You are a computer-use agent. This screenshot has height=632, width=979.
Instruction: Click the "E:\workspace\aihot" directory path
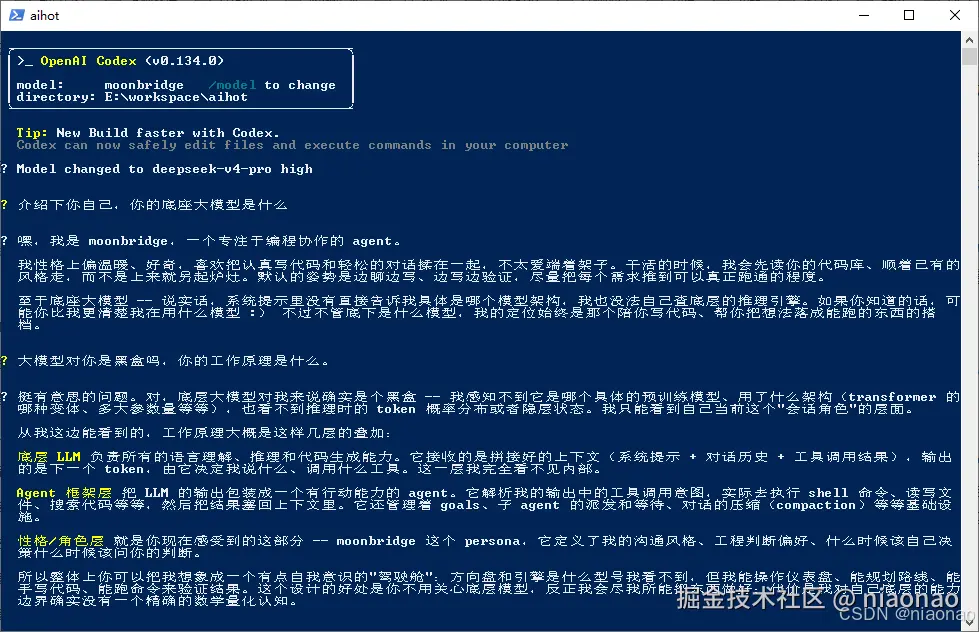(x=175, y=97)
